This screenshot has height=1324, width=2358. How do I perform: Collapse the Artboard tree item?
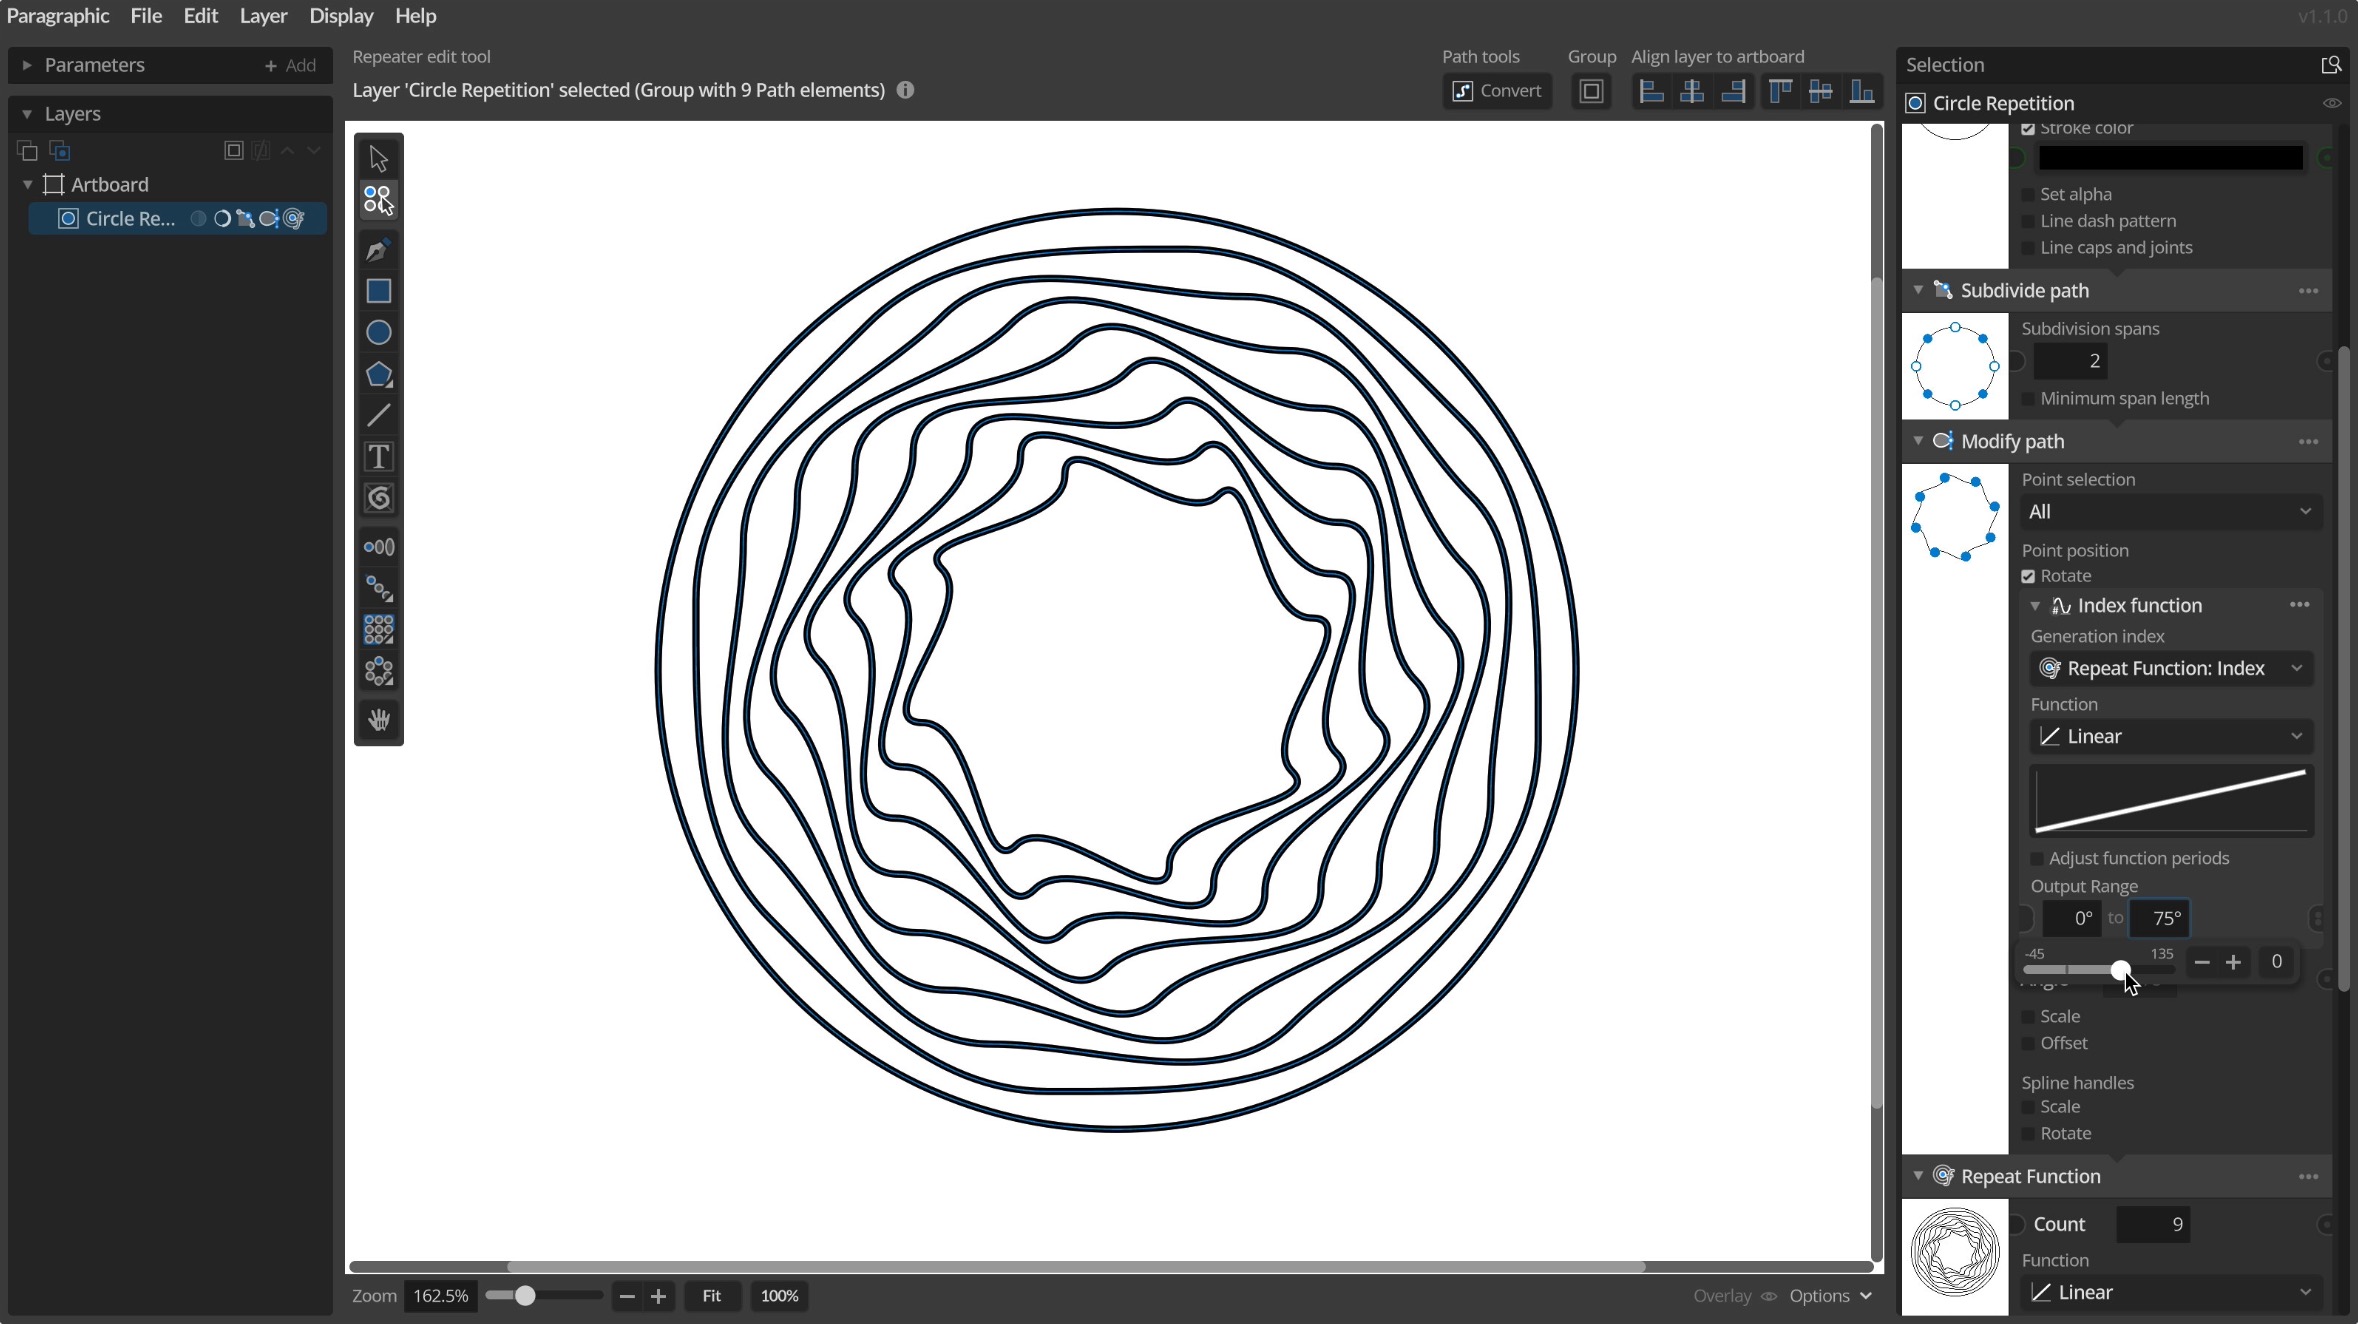tap(27, 185)
